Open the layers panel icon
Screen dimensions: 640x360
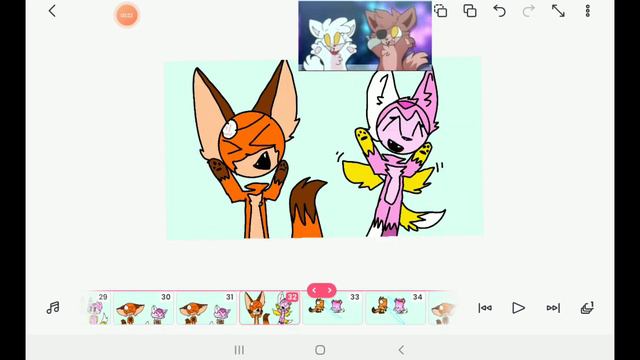(587, 308)
